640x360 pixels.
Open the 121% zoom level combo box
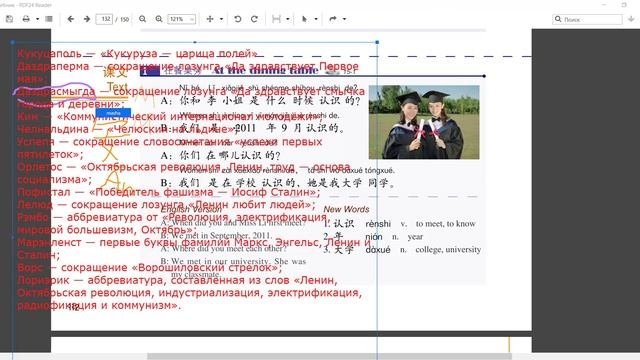[182, 19]
